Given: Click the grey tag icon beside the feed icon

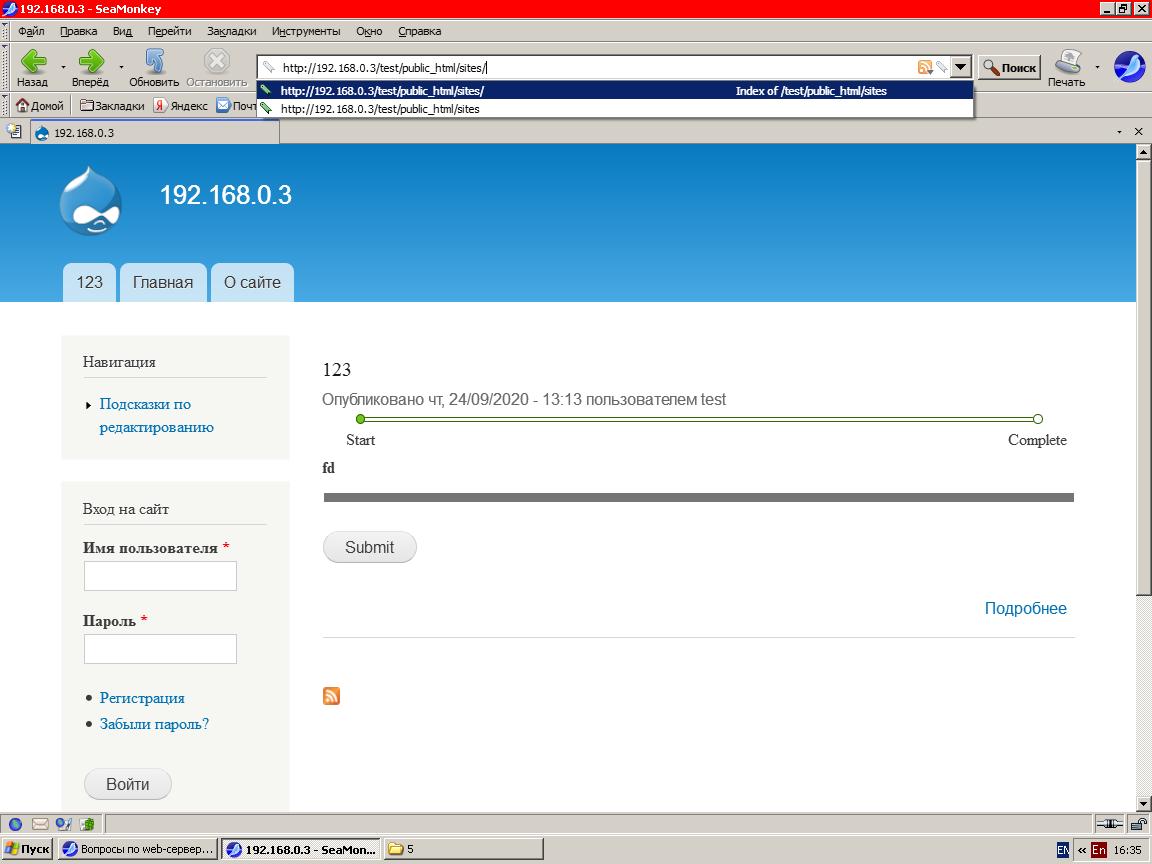Looking at the screenshot, I should 941,68.
